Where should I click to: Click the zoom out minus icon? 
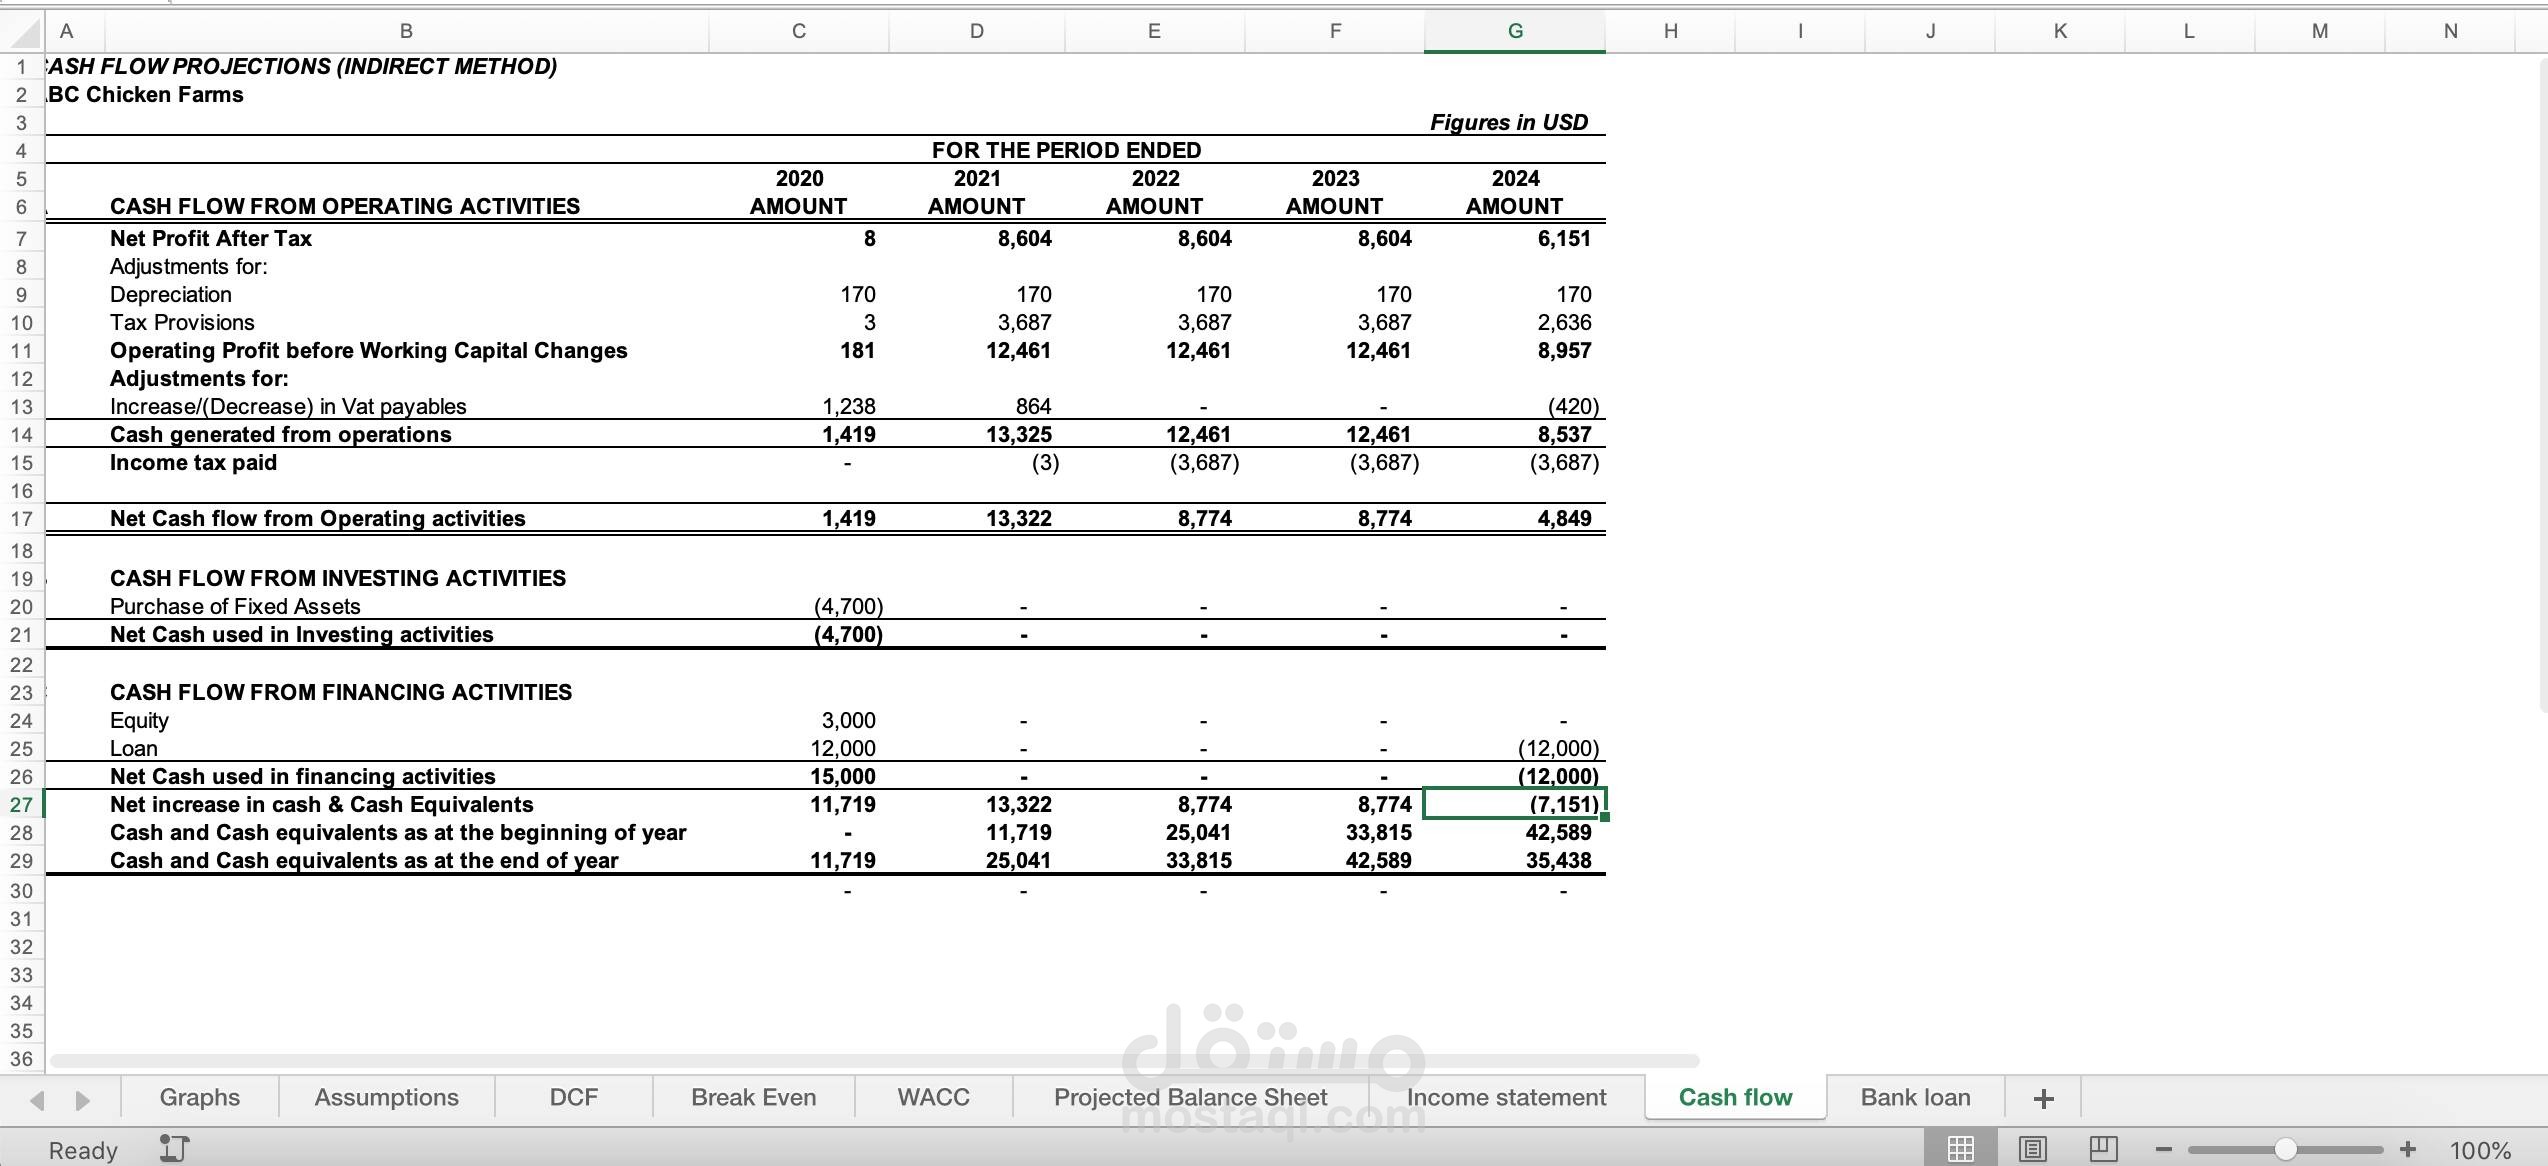point(2164,1150)
